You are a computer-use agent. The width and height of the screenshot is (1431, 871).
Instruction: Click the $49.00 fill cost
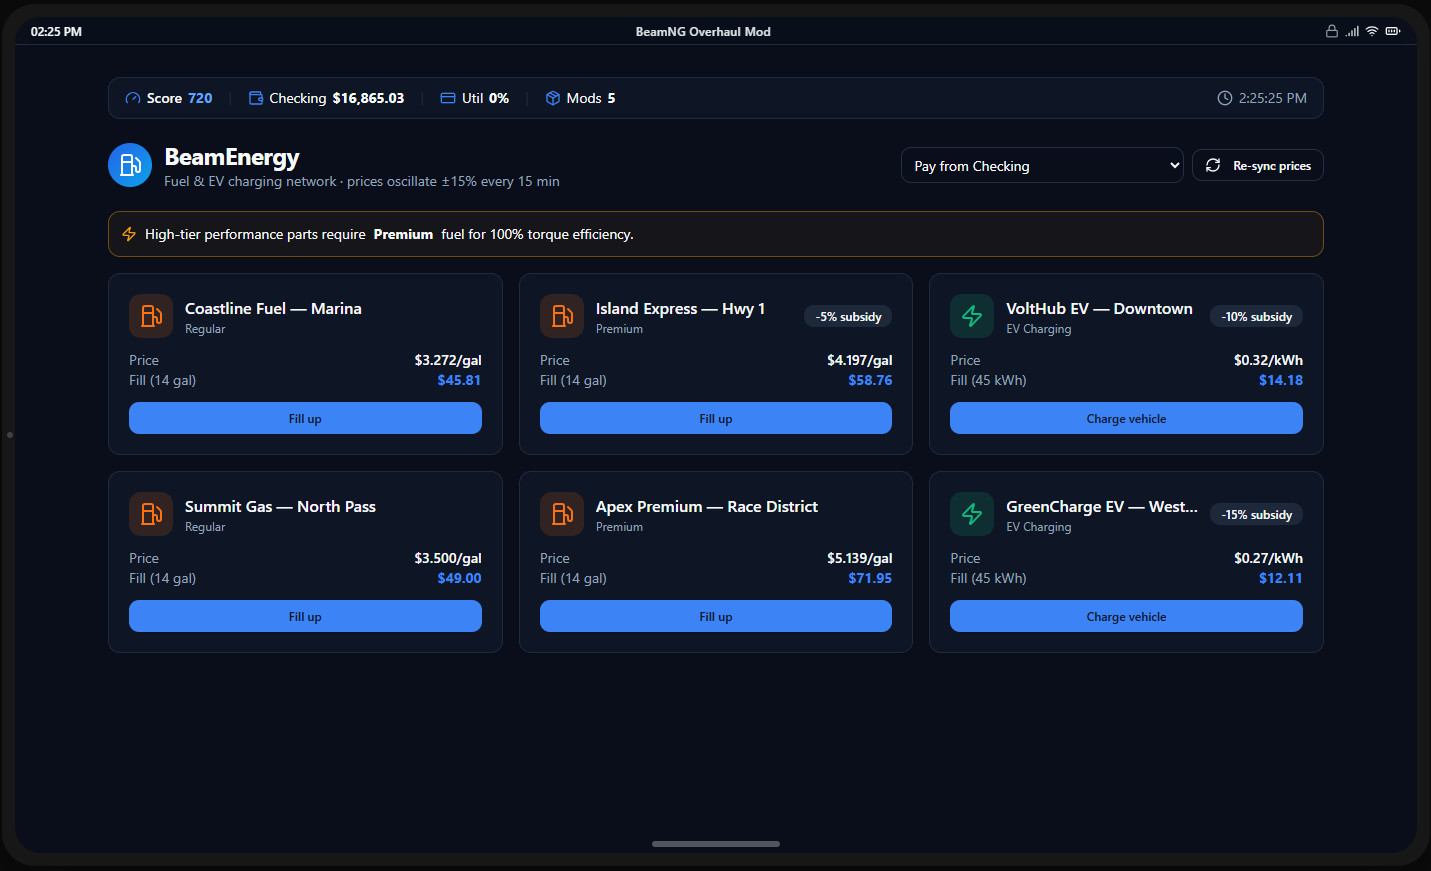tap(459, 578)
